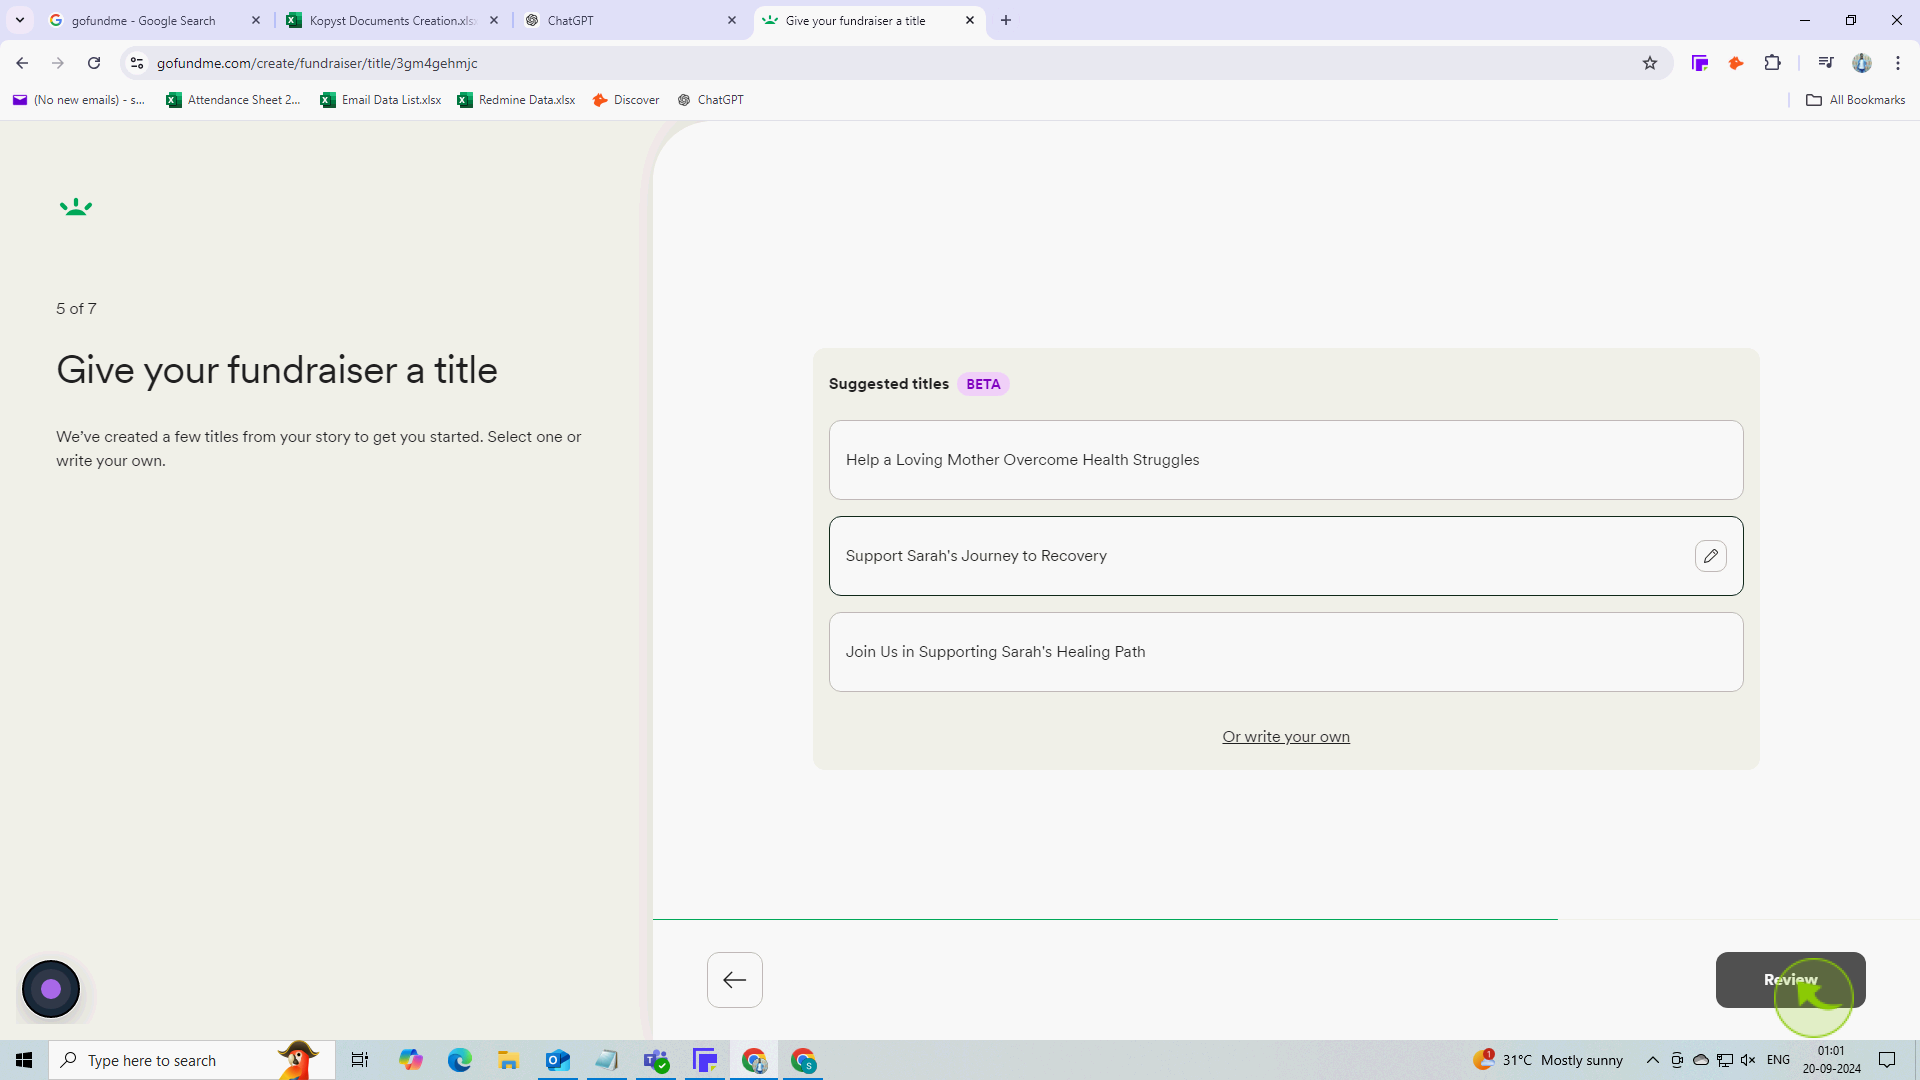Click the edit pencil icon on title
The height and width of the screenshot is (1080, 1920).
click(x=1710, y=555)
